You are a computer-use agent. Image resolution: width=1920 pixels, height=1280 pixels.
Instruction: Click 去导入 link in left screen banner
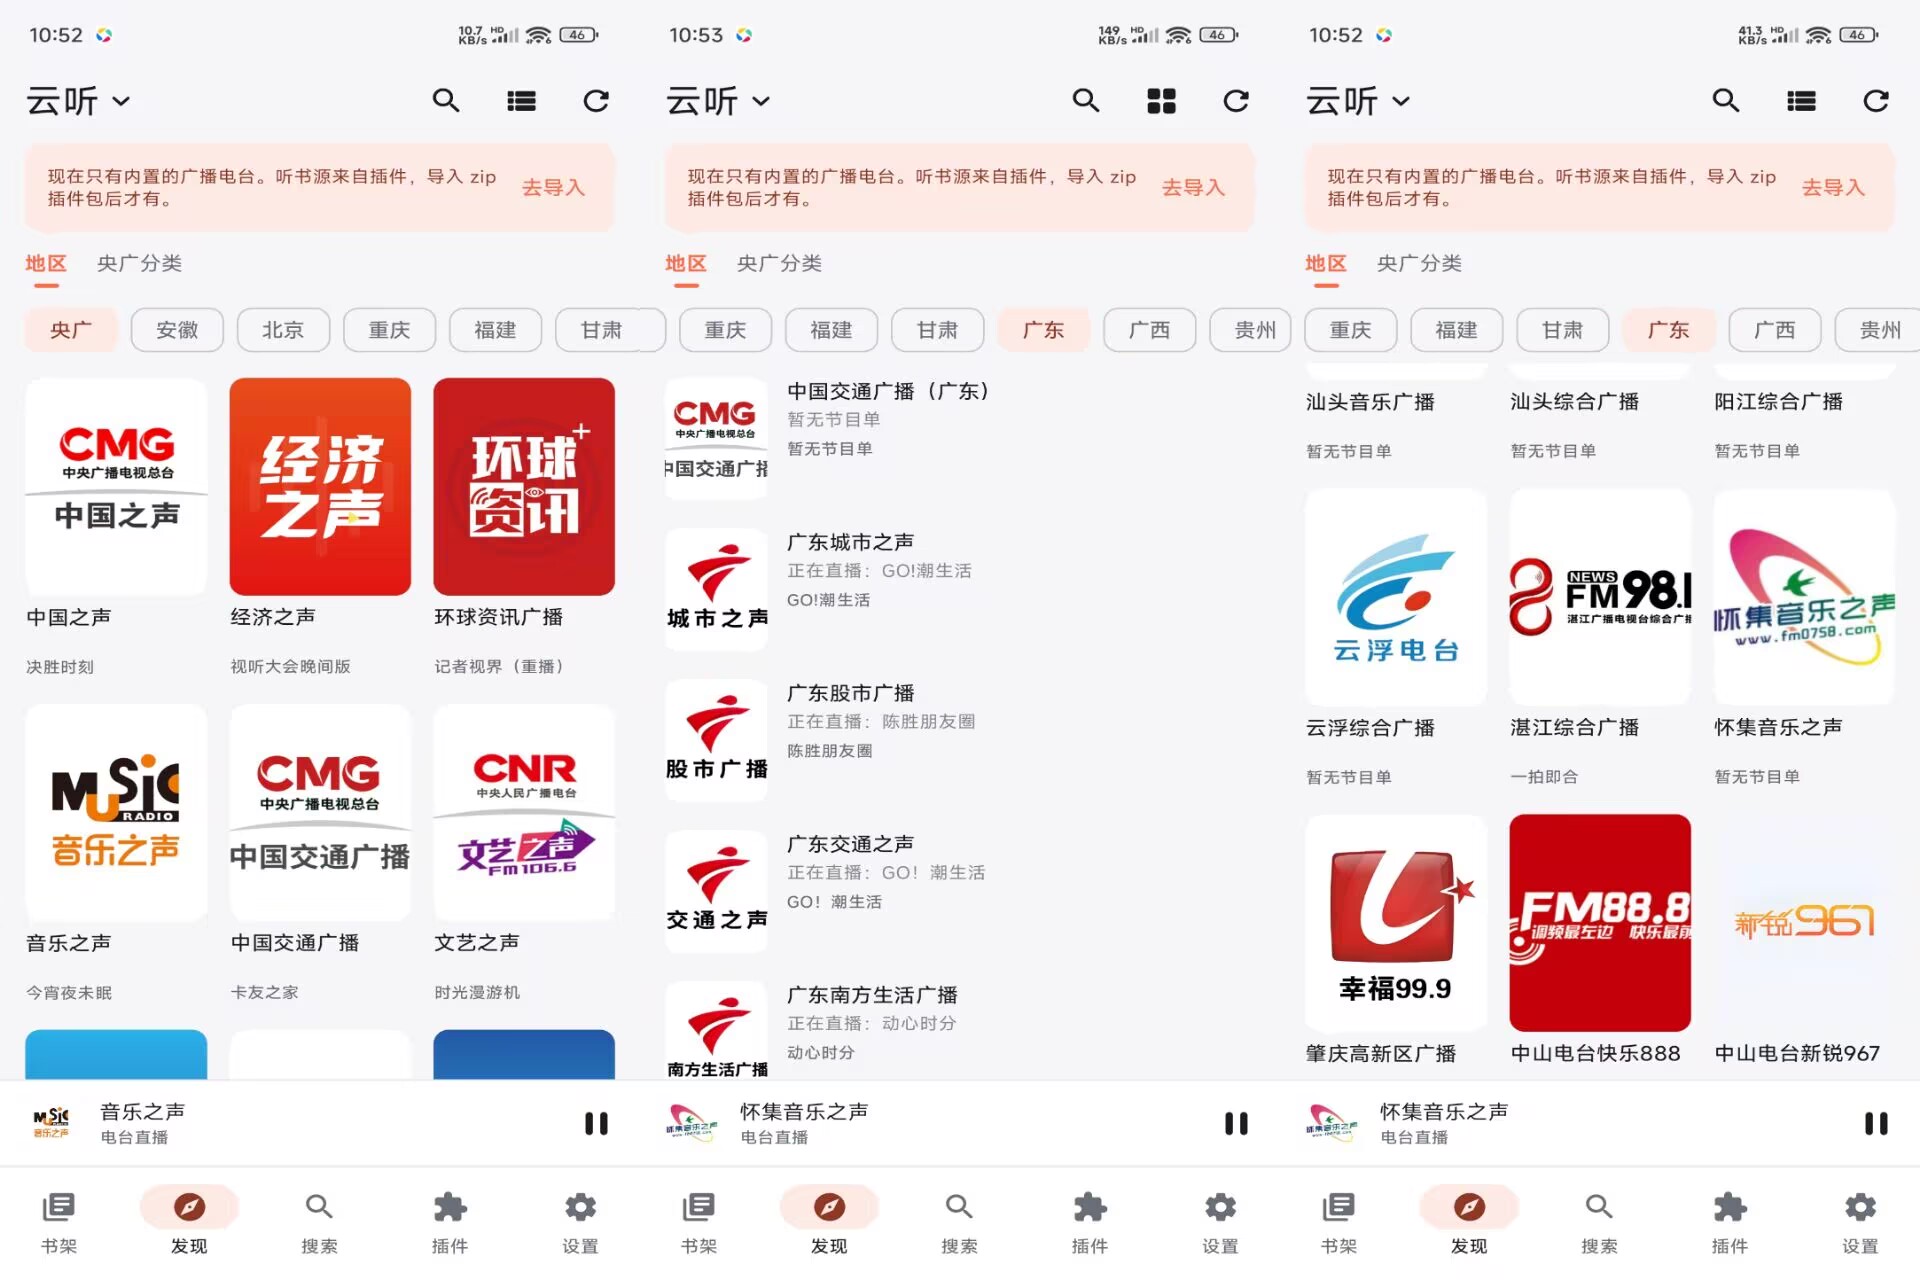553,187
